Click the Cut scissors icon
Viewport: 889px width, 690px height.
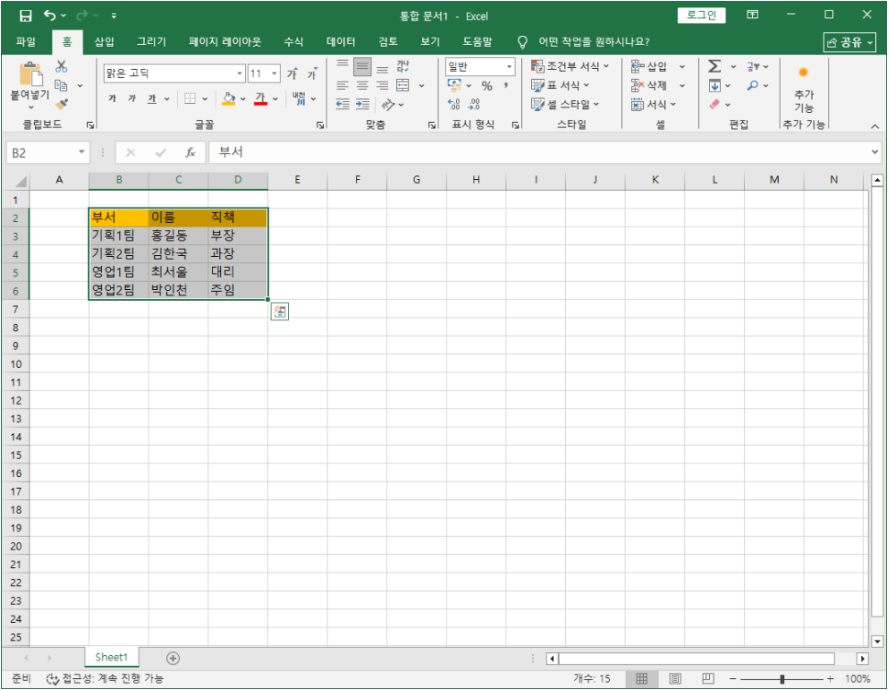(x=61, y=66)
